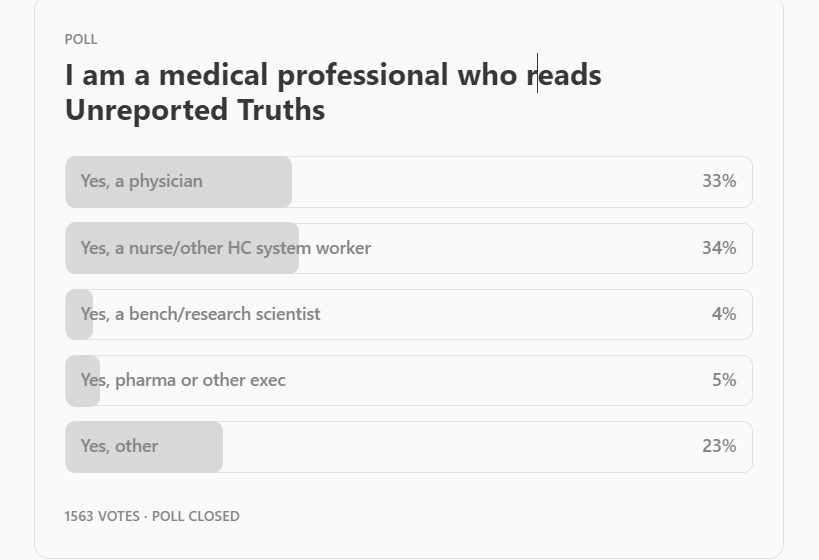This screenshot has height=560, width=819.
Task: Click the 5% result for pharma exec
Action: [724, 380]
